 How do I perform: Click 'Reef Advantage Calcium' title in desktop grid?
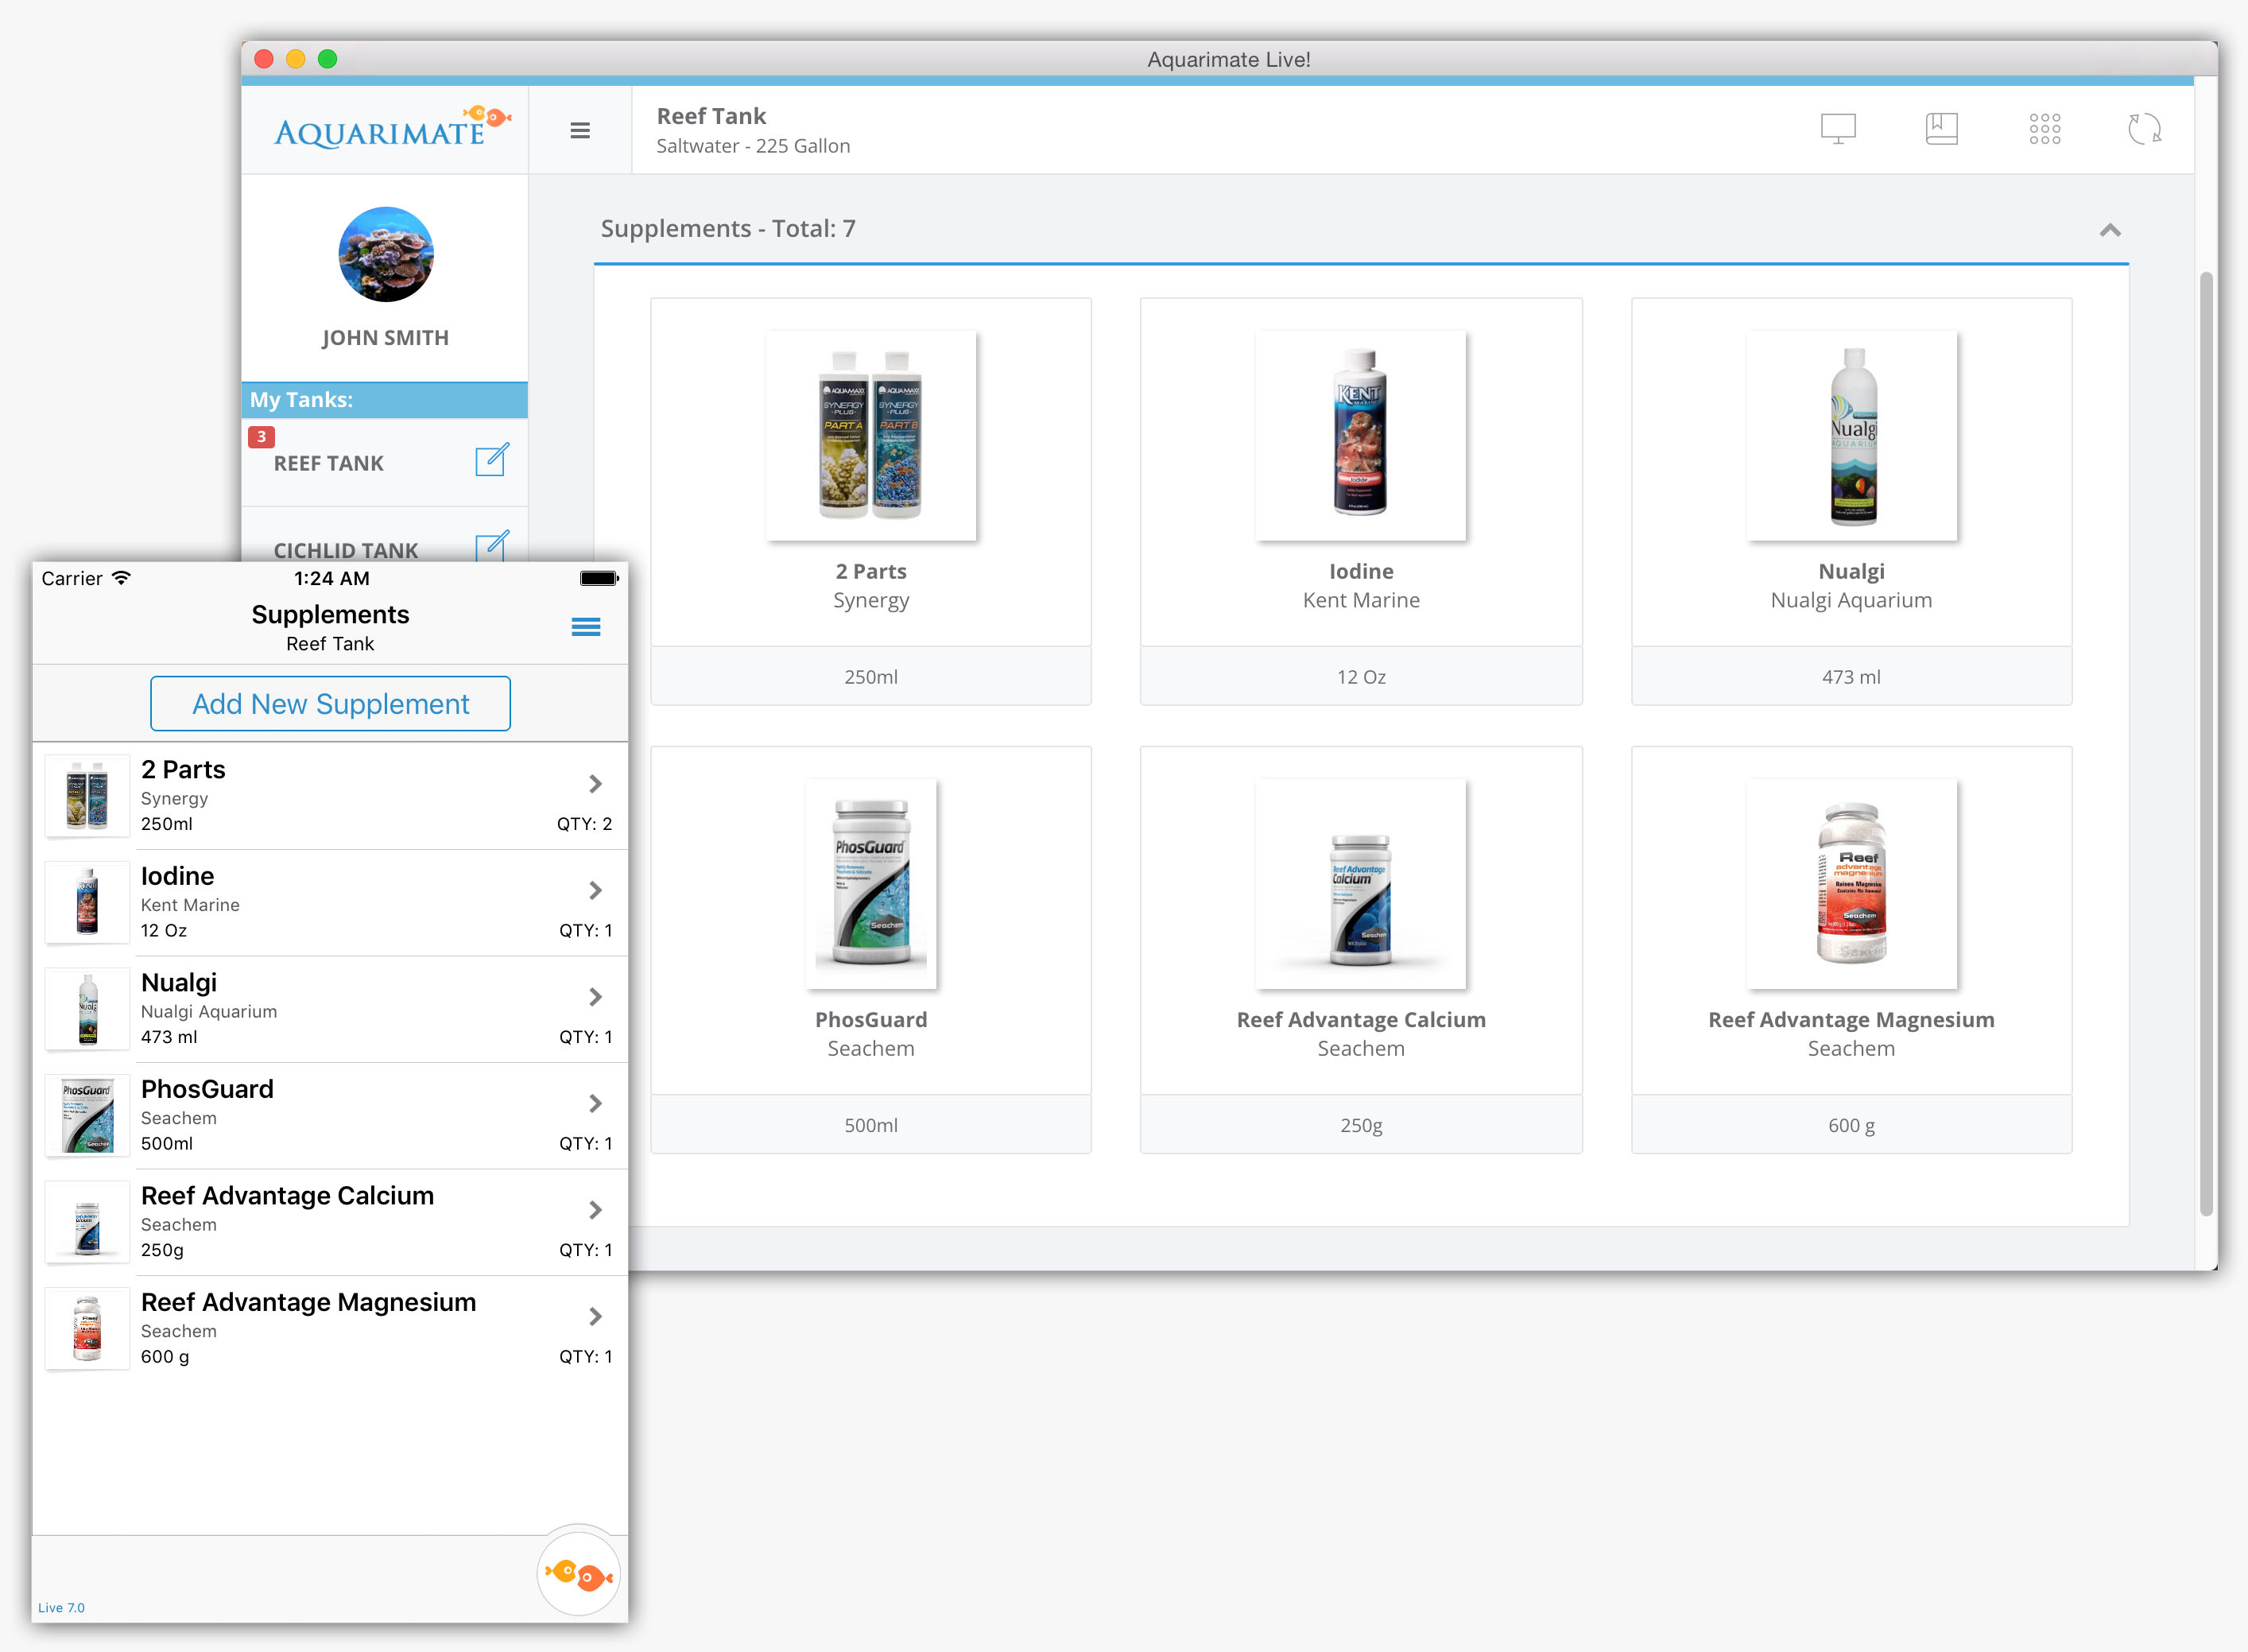1361,1020
